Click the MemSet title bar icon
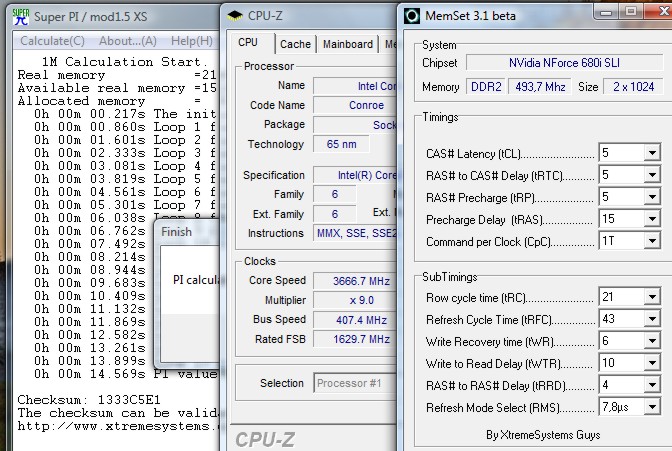The width and height of the screenshot is (672, 451). click(412, 16)
